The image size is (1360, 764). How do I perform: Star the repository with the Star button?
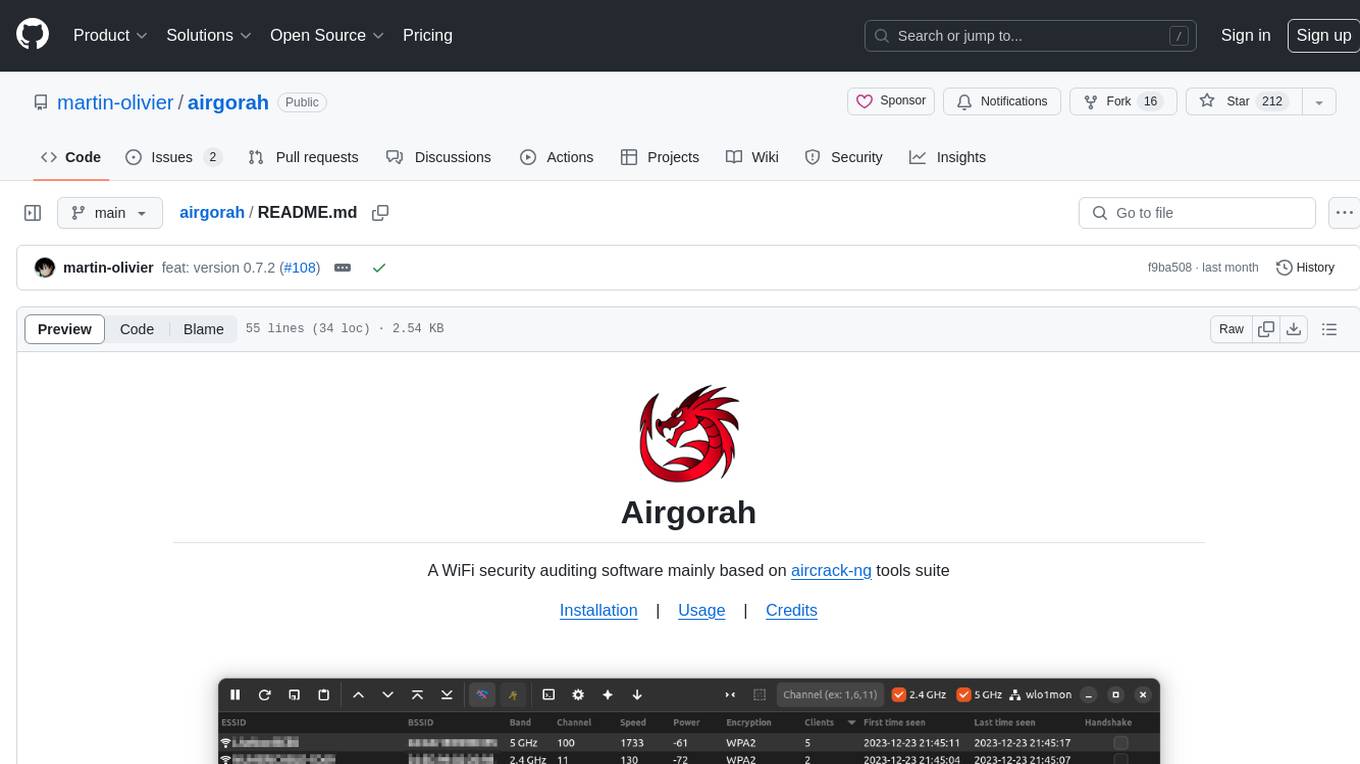[1243, 101]
